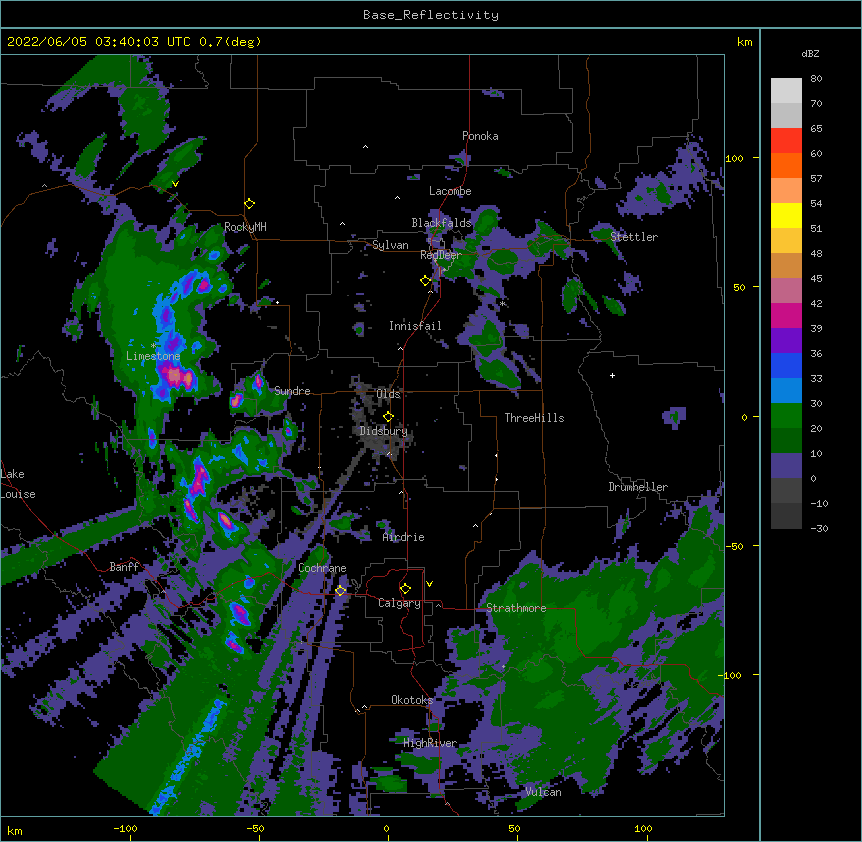Click the Okotoks town label
This screenshot has height=842, width=862.
(x=412, y=700)
